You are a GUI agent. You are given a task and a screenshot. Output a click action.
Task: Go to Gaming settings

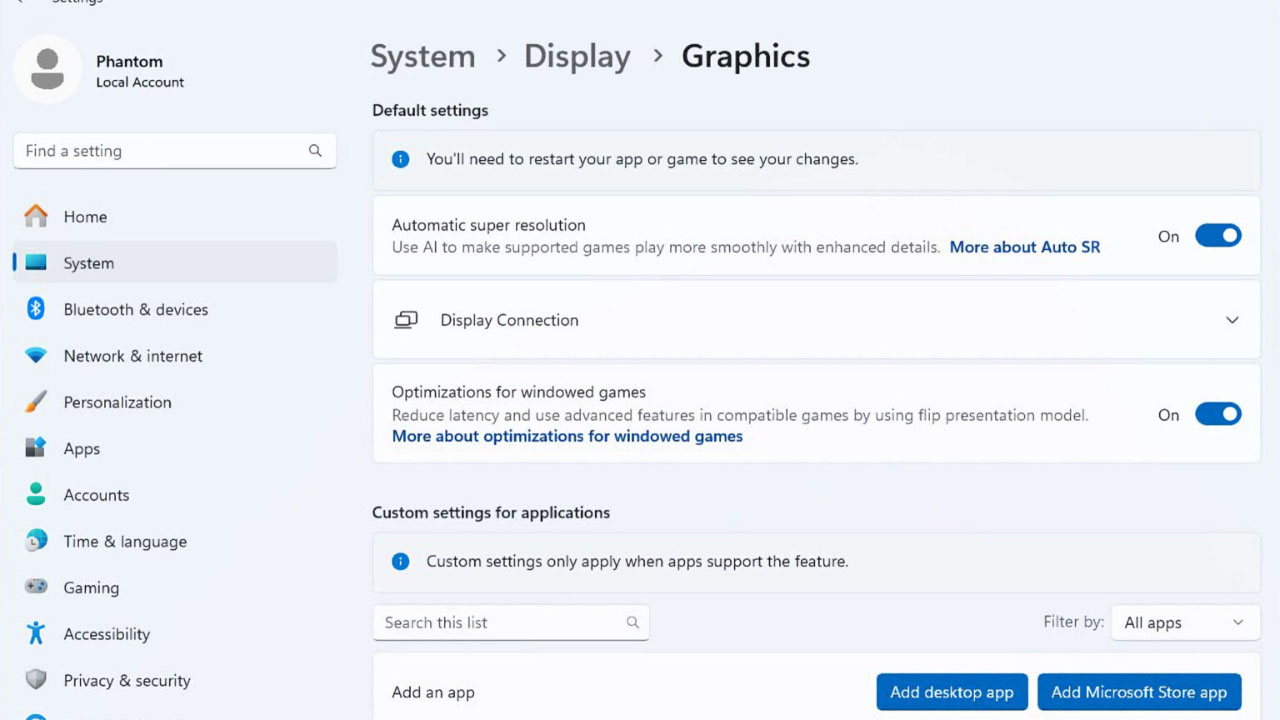click(175, 587)
